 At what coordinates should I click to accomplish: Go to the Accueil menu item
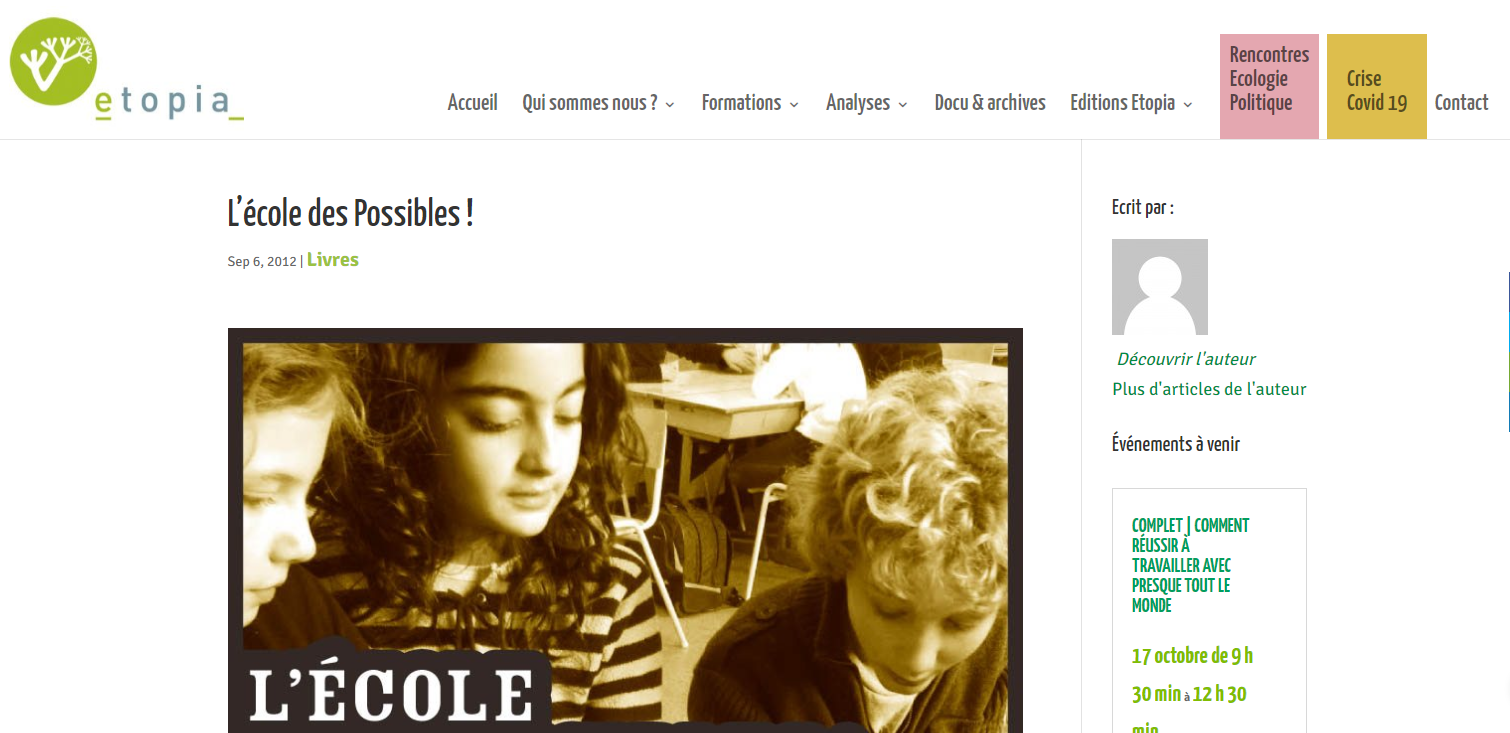click(x=473, y=102)
